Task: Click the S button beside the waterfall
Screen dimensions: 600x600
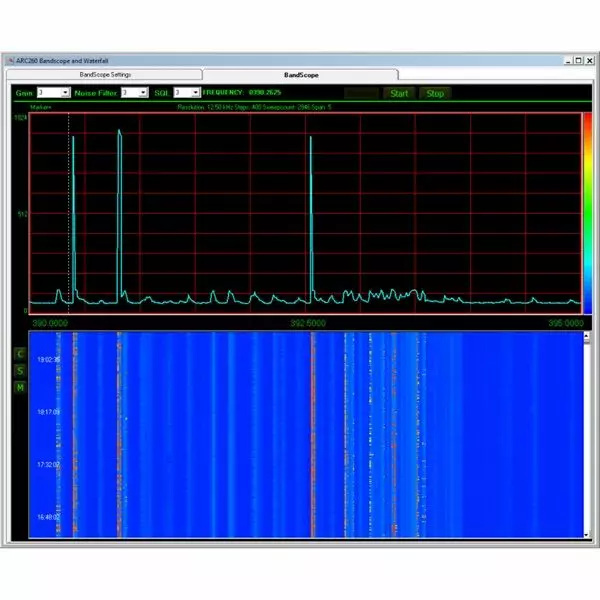Action: (x=18, y=370)
